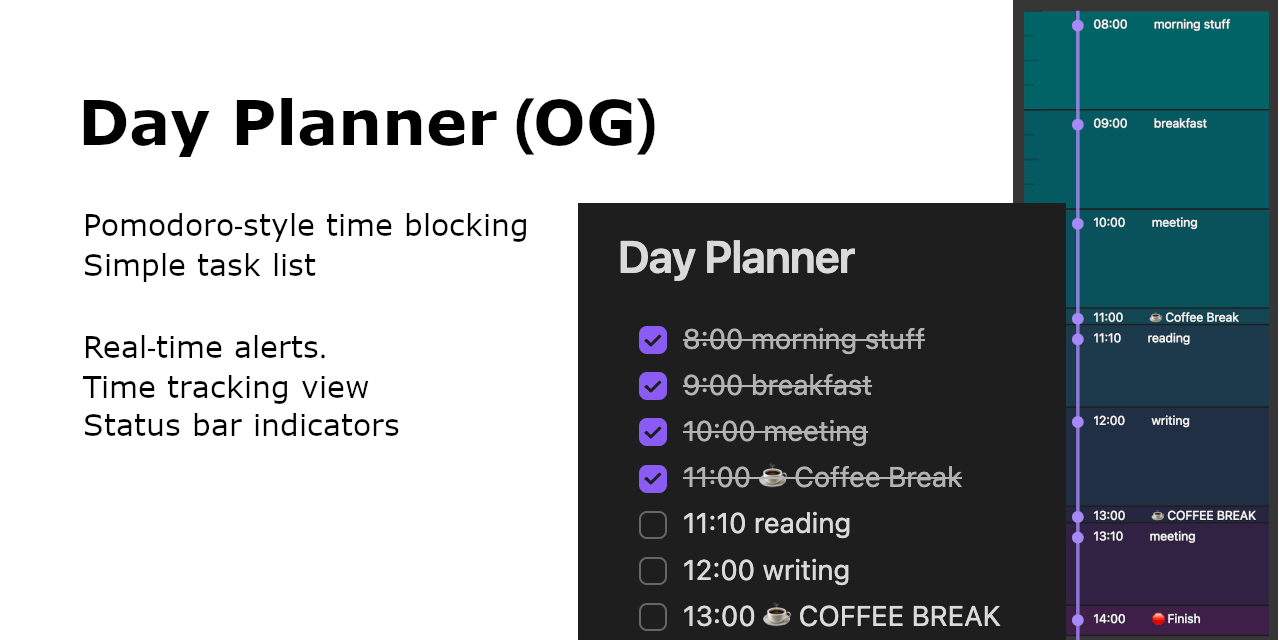The height and width of the screenshot is (640, 1280).
Task: Click the red Finish icon at 14:00
Action: click(1158, 619)
